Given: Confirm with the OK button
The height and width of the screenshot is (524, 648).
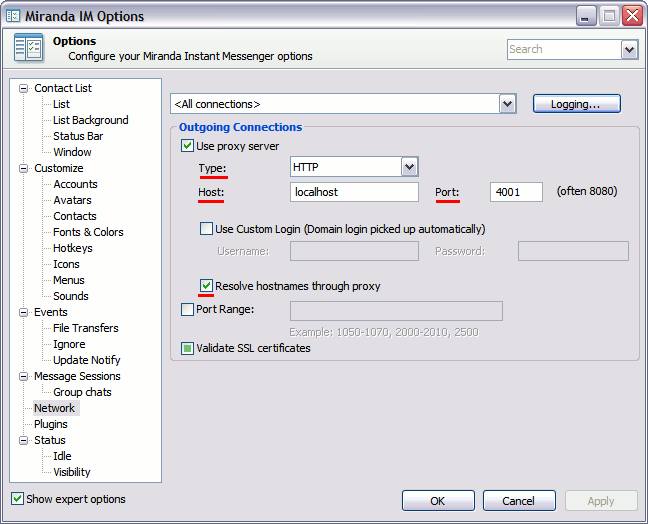Looking at the screenshot, I should 438,501.
